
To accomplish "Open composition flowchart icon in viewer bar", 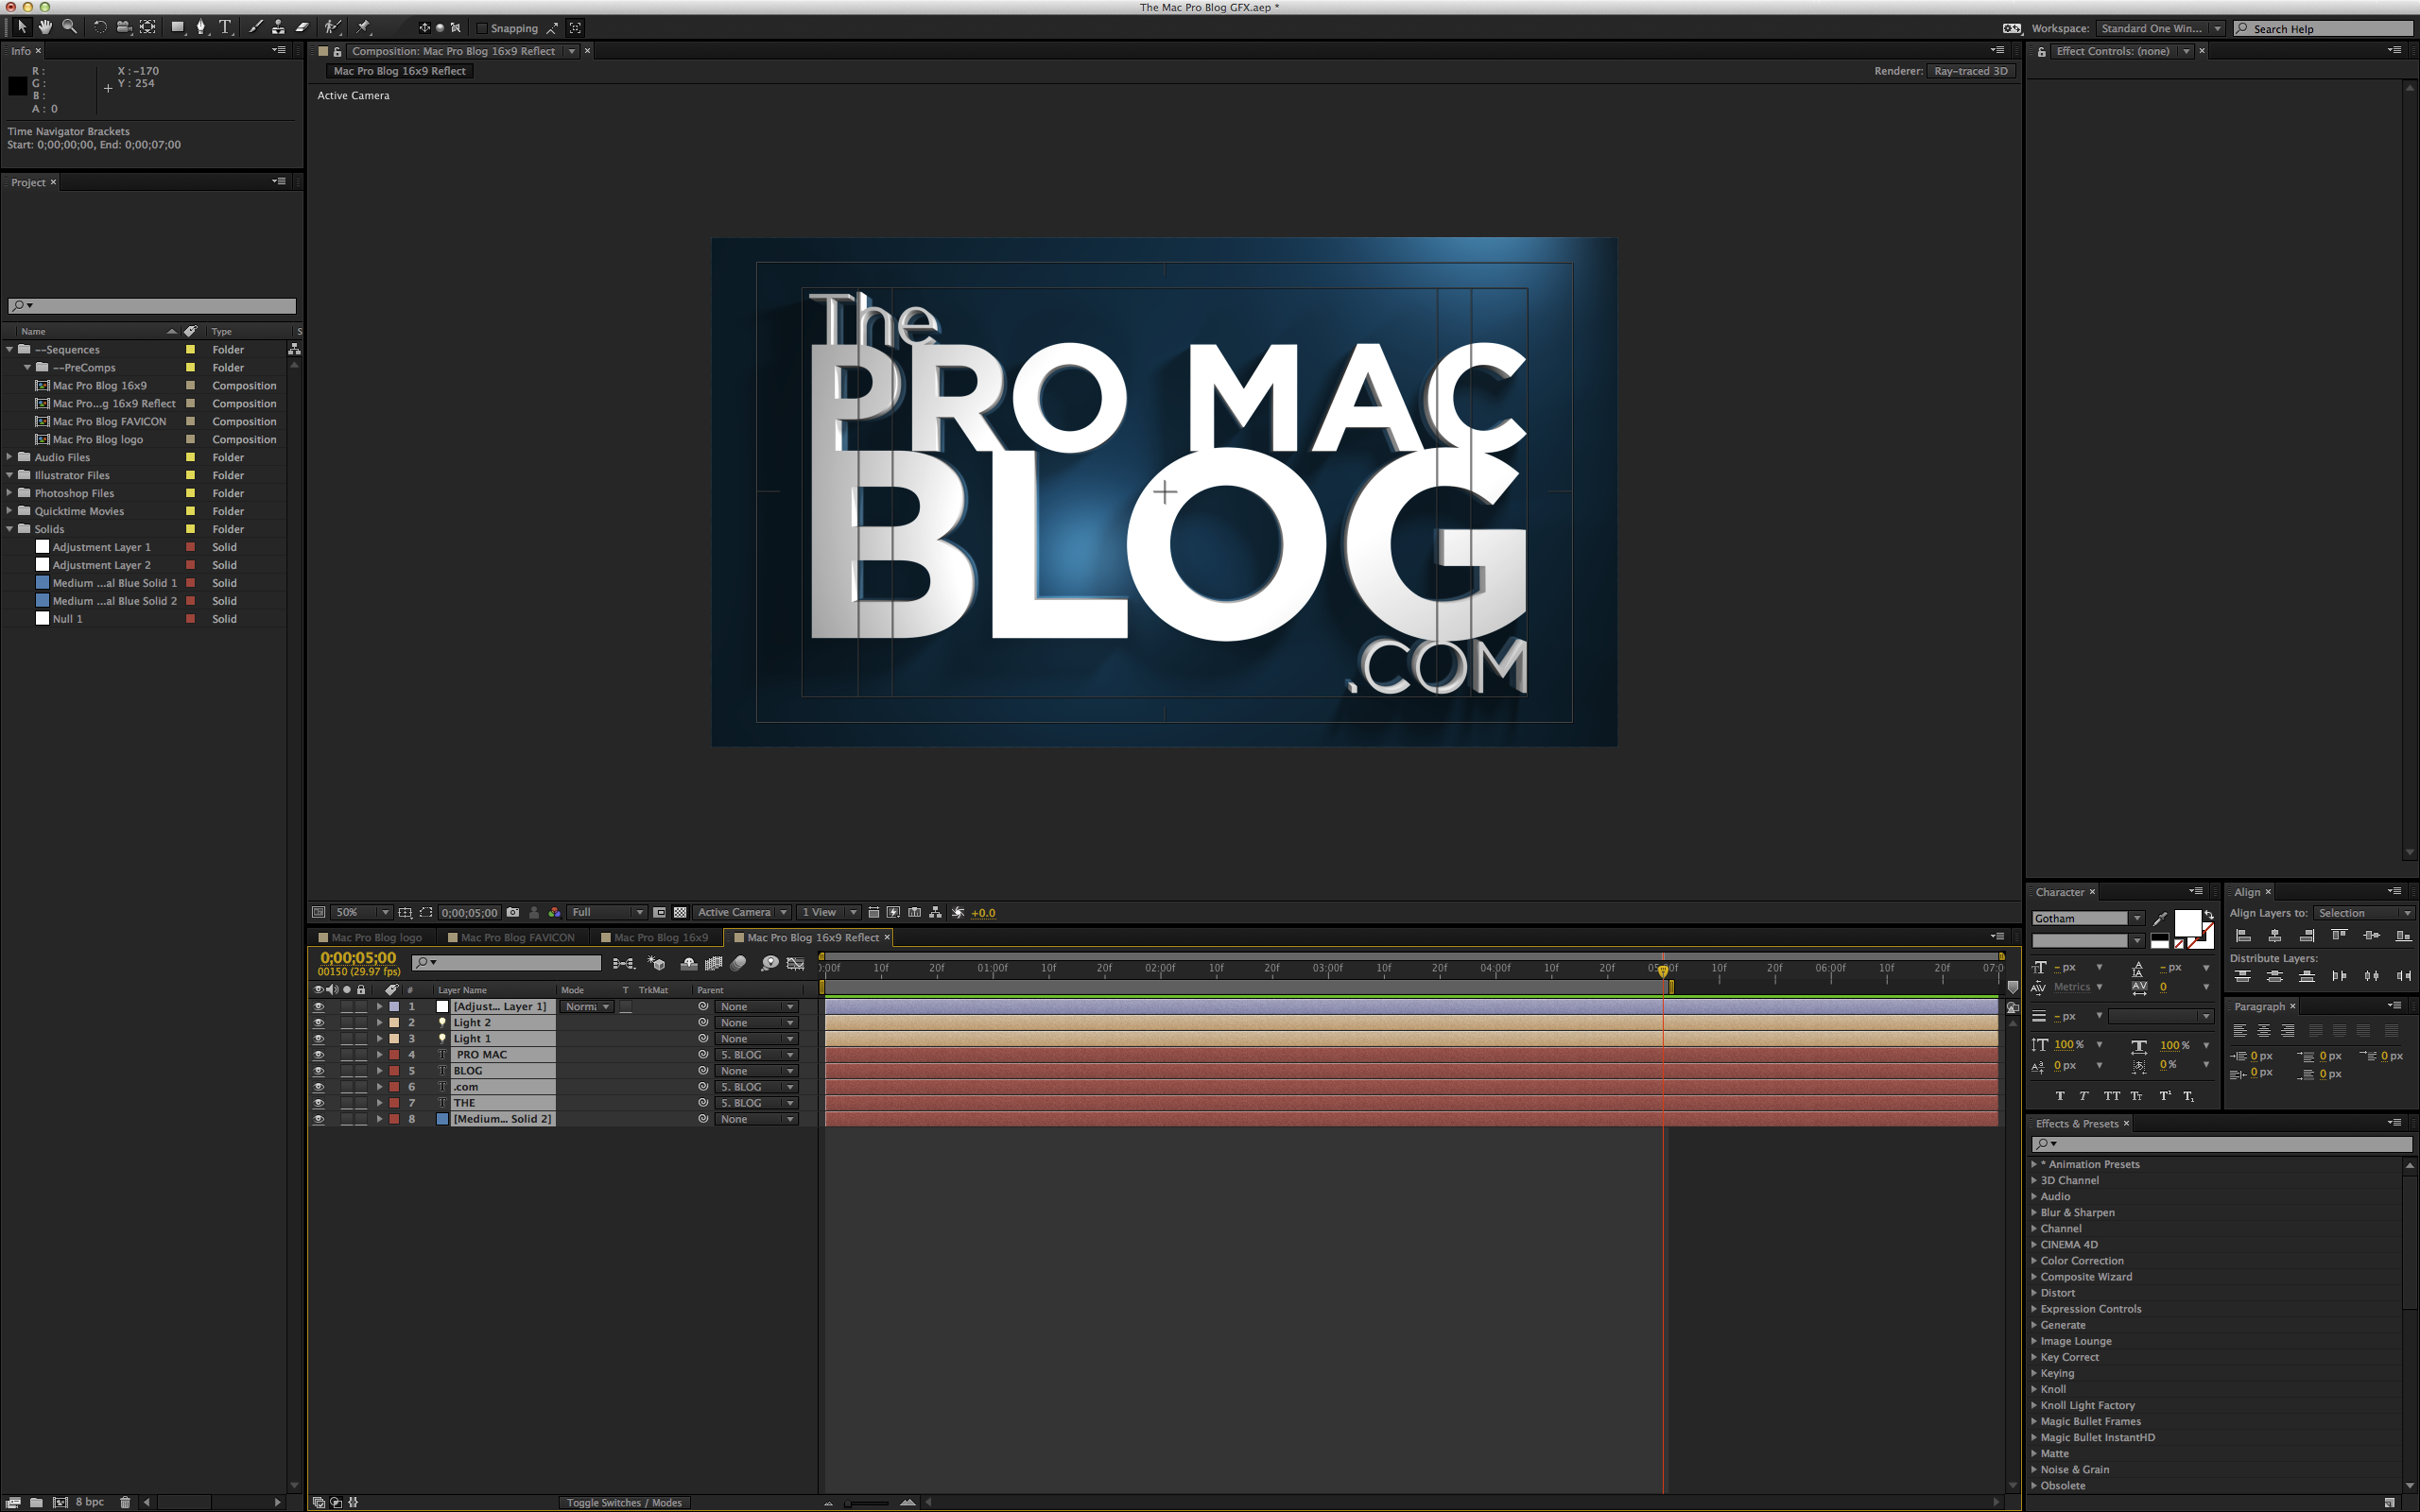I will click(935, 912).
